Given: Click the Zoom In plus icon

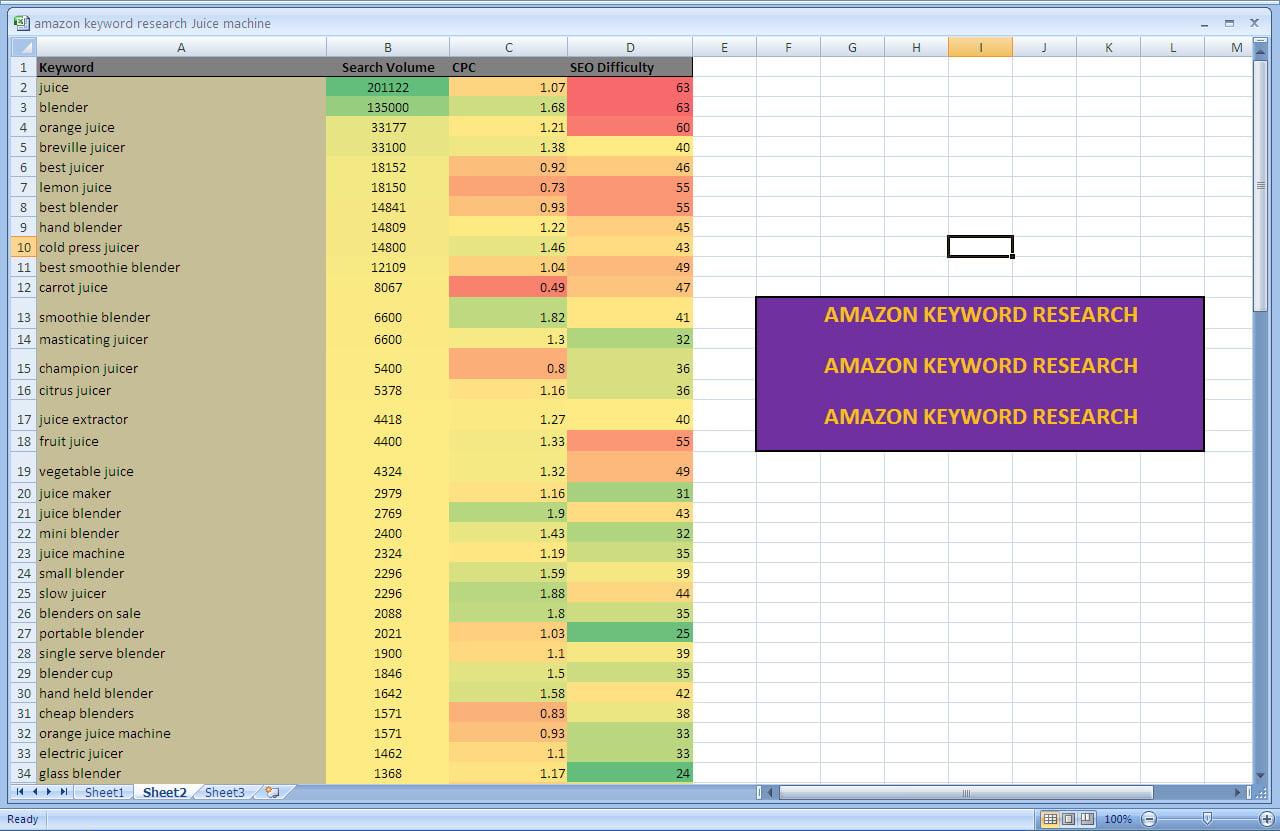Looking at the screenshot, I should click(x=1268, y=819).
